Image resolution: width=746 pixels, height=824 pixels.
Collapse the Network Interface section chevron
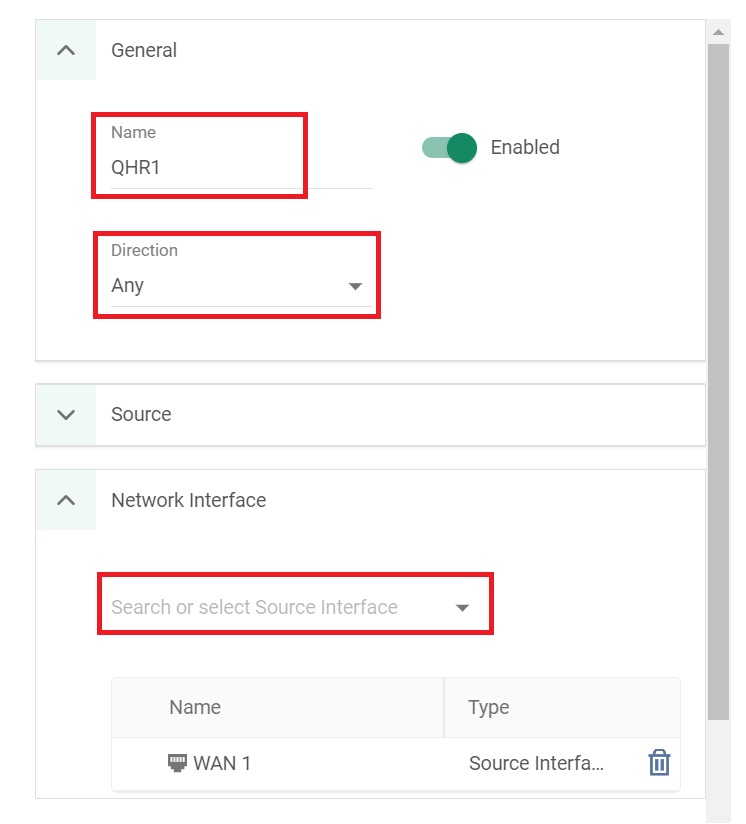pyautogui.click(x=66, y=500)
